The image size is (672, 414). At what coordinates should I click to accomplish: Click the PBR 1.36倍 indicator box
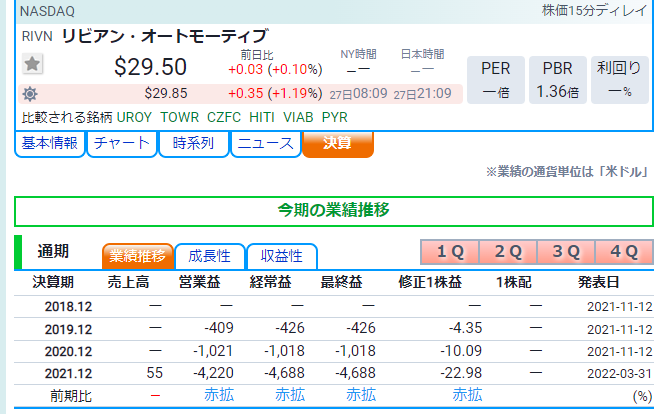[x=558, y=80]
